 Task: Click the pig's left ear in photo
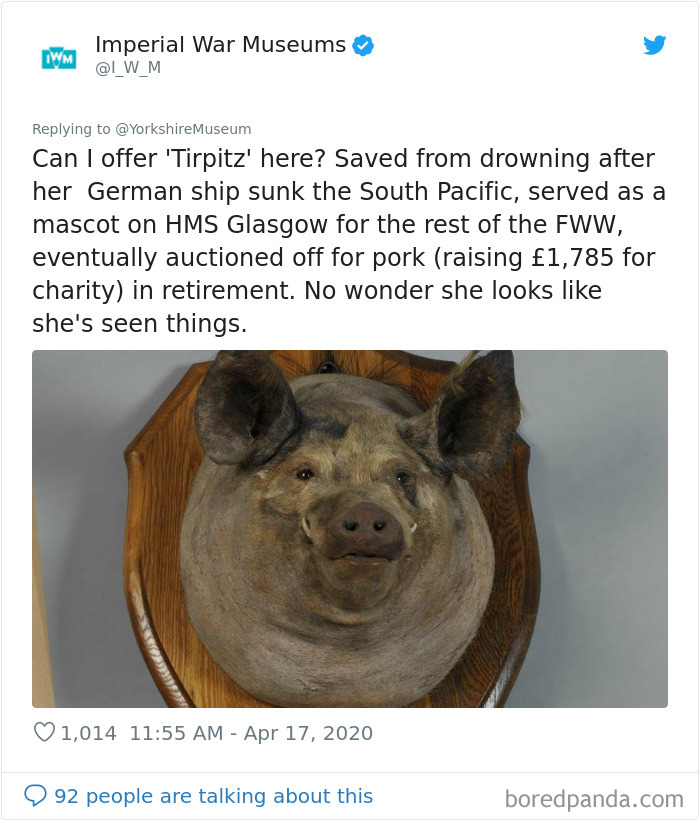pos(244,408)
